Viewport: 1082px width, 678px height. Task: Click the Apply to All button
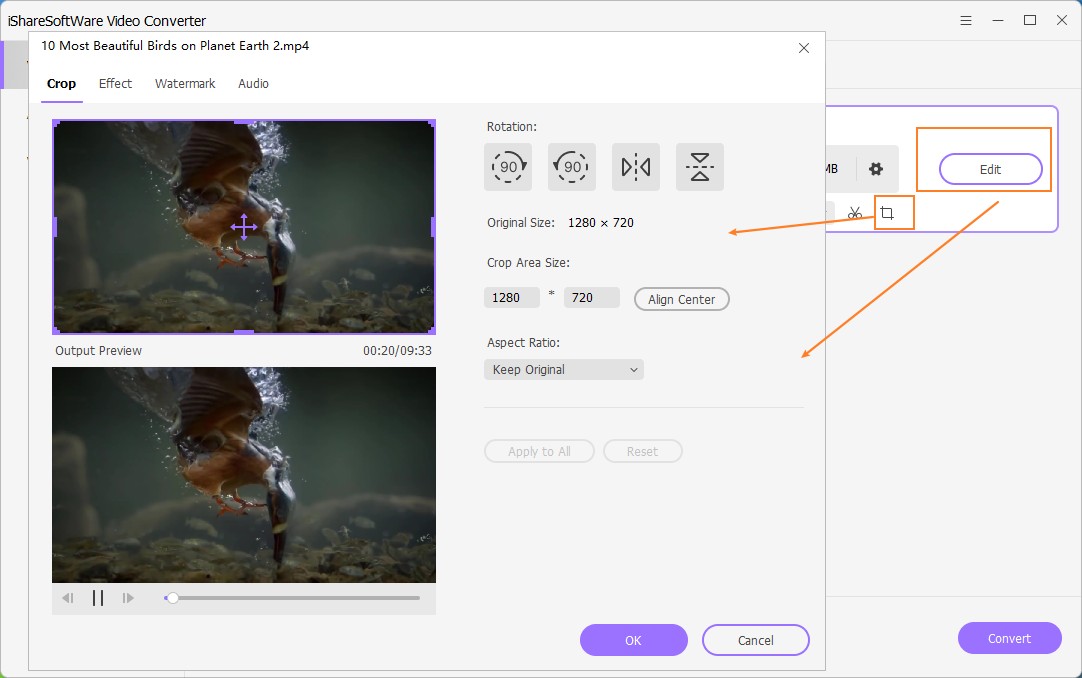click(539, 451)
